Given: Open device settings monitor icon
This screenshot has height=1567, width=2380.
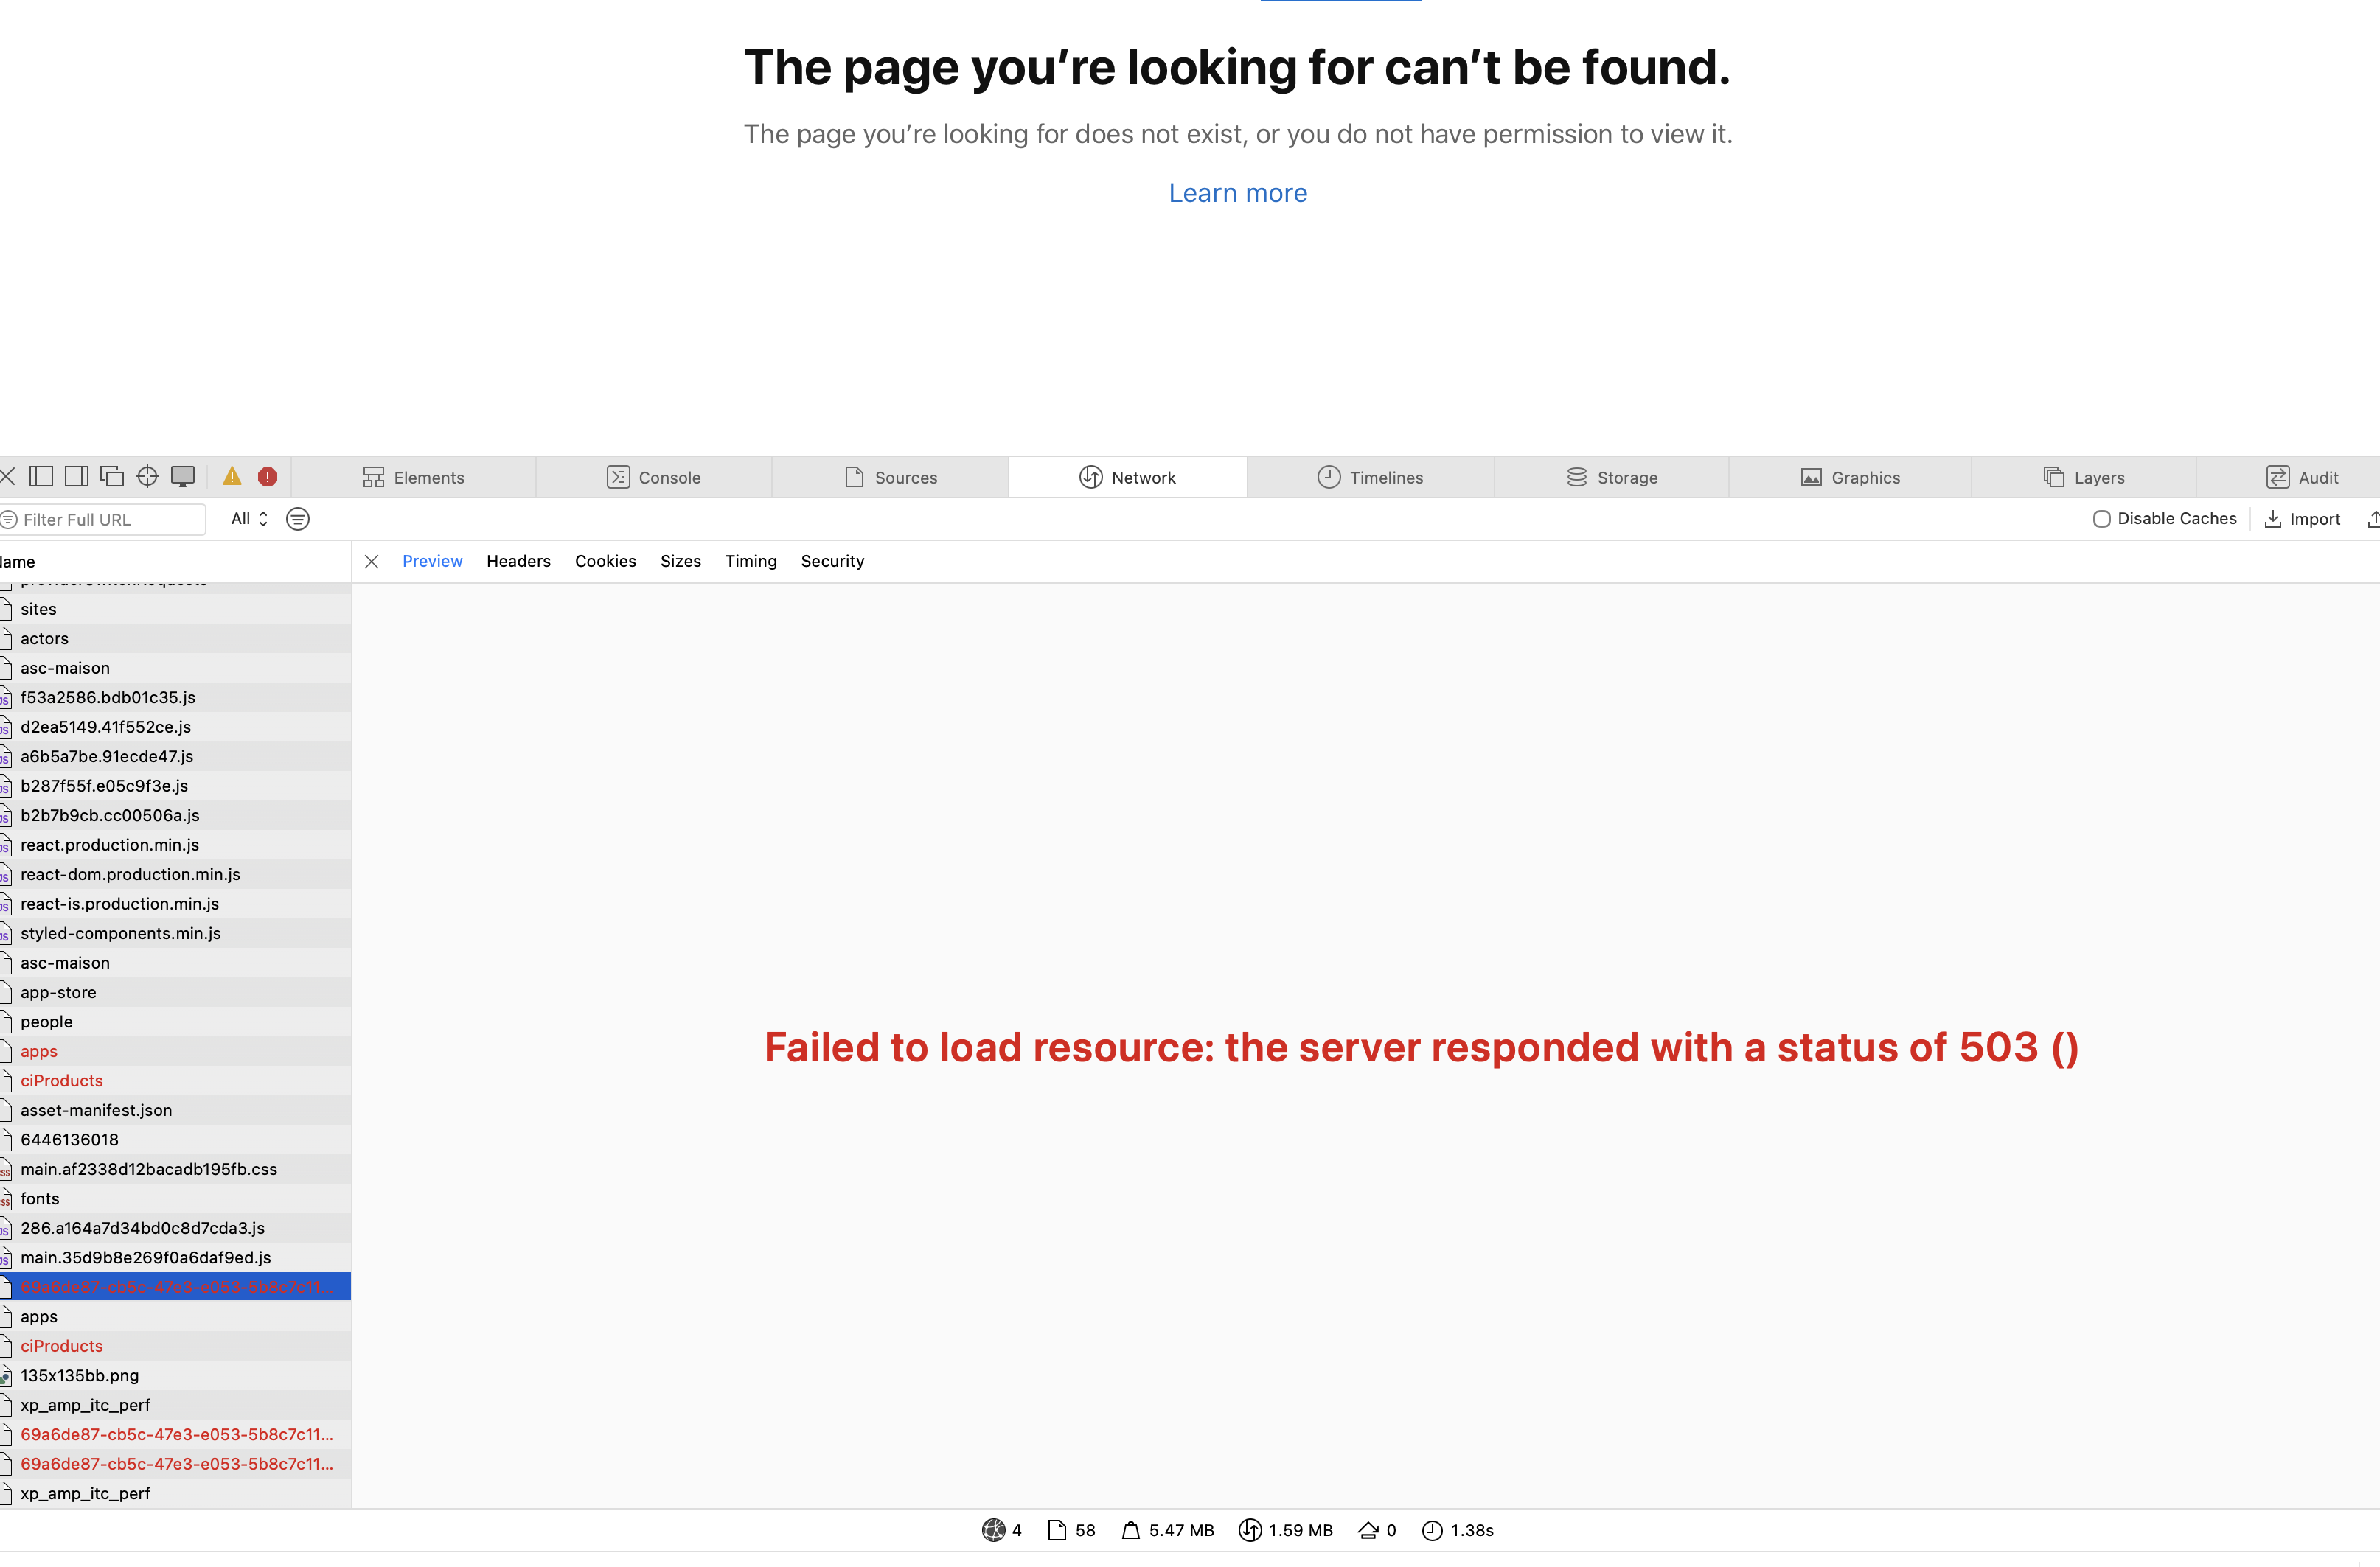Looking at the screenshot, I should [x=182, y=477].
